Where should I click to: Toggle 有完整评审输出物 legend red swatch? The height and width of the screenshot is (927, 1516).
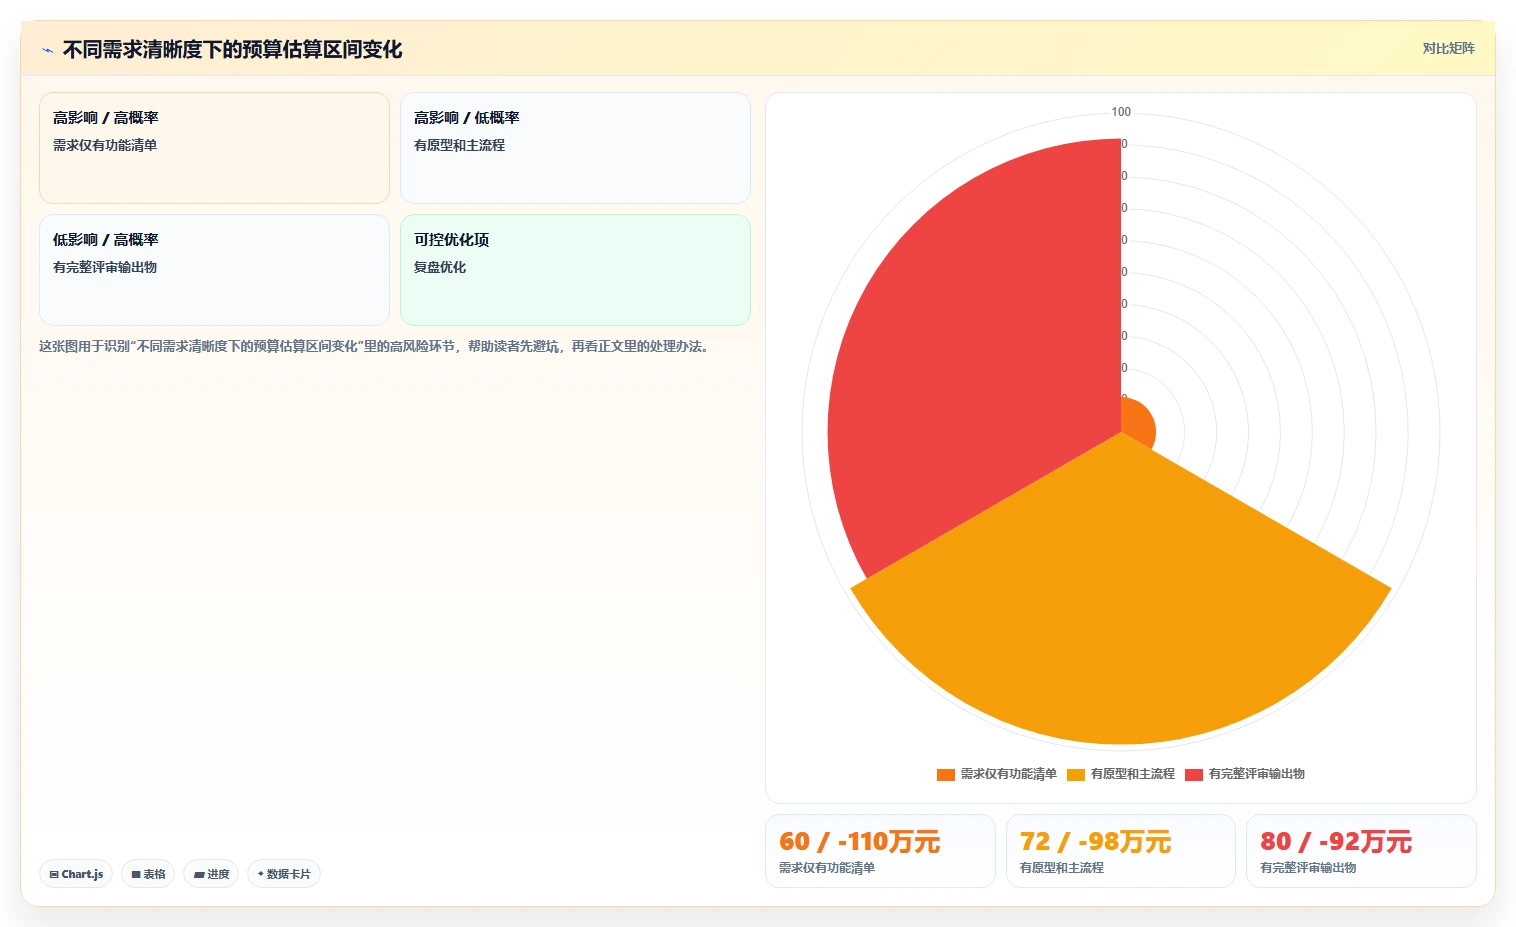click(x=1193, y=774)
